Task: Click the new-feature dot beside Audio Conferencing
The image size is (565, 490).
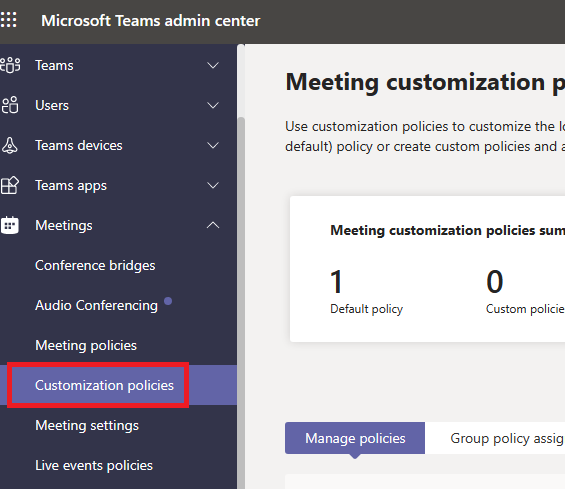Action: 168,300
